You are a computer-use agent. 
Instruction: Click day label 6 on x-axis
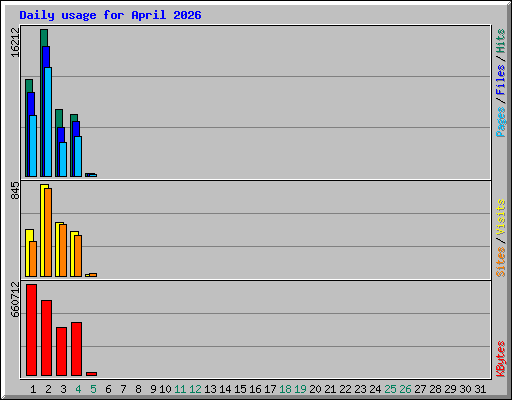pyautogui.click(x=108, y=389)
